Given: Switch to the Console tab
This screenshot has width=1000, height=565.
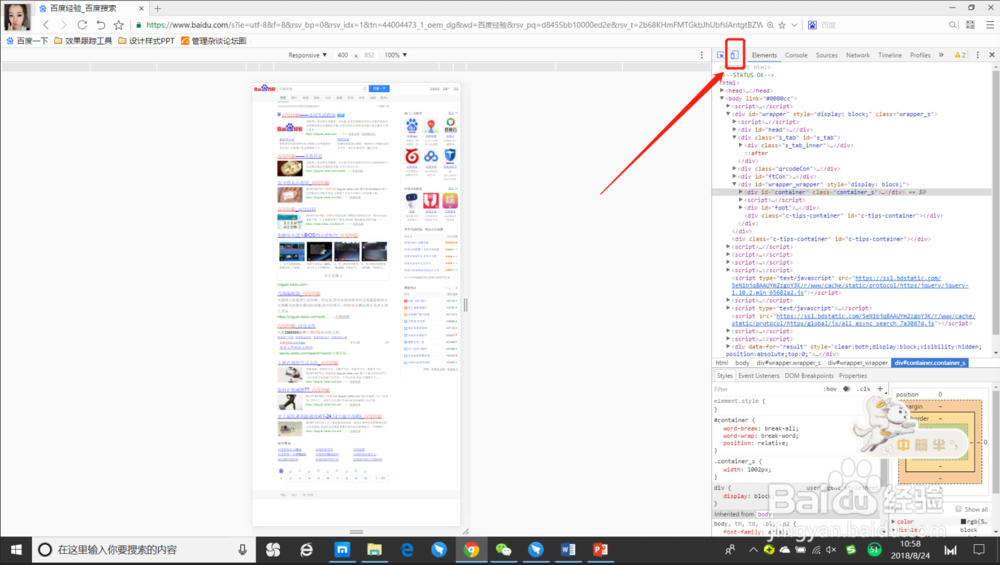Looking at the screenshot, I should [x=796, y=55].
